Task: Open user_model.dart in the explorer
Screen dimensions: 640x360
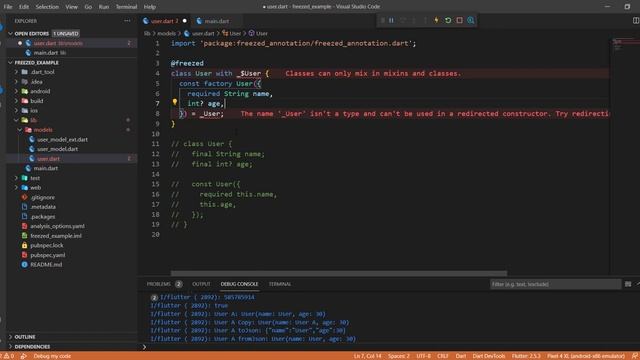Action: pos(57,149)
